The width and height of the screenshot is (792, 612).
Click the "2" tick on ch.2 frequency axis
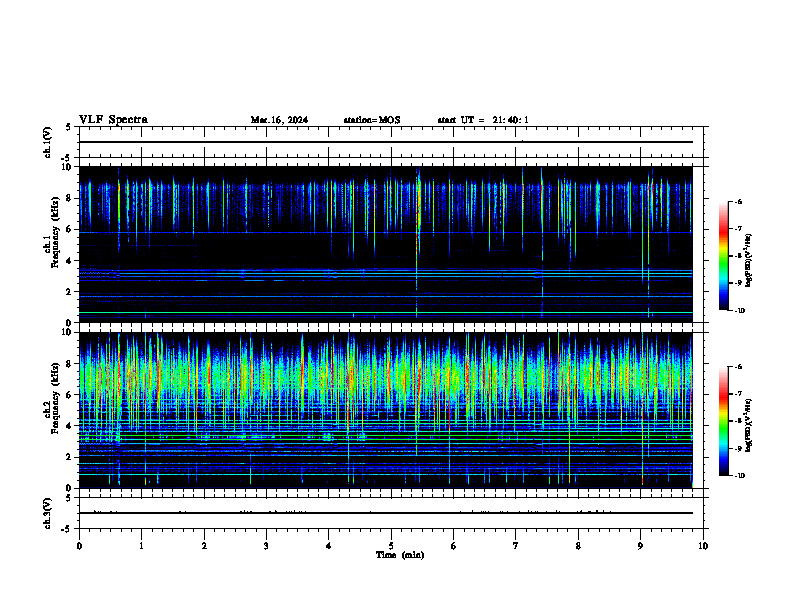[x=69, y=457]
